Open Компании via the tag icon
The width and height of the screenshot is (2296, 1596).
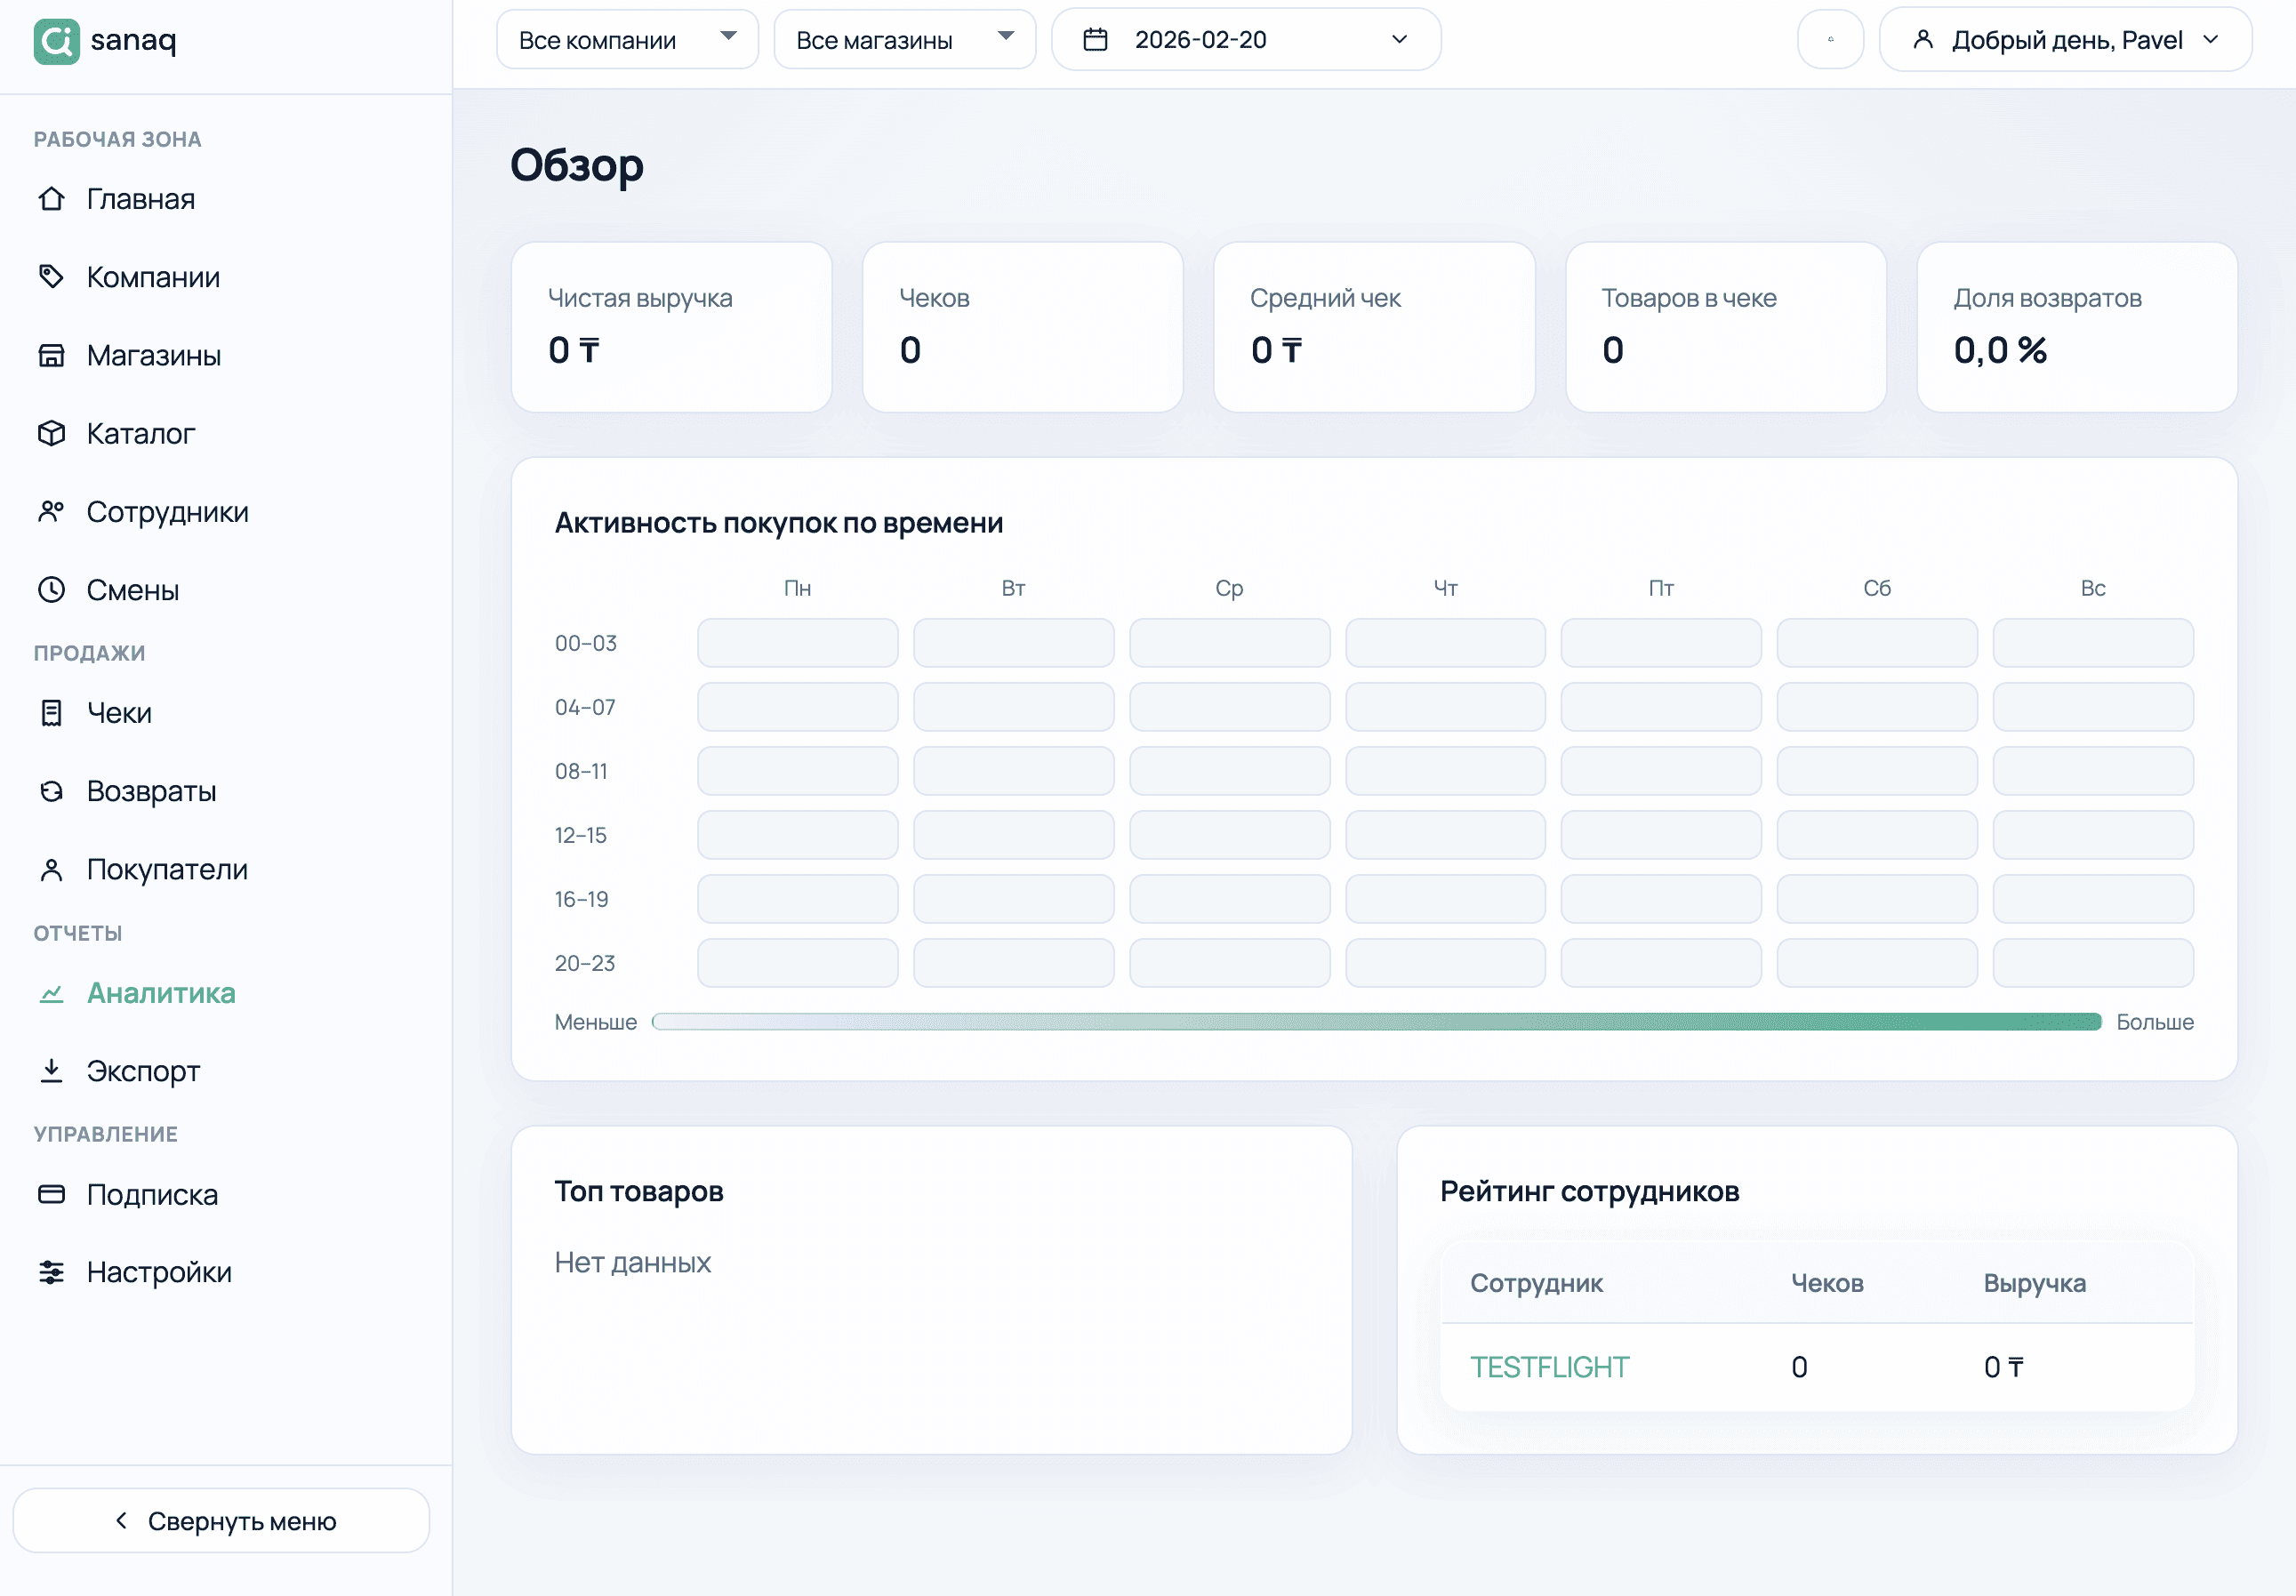53,277
